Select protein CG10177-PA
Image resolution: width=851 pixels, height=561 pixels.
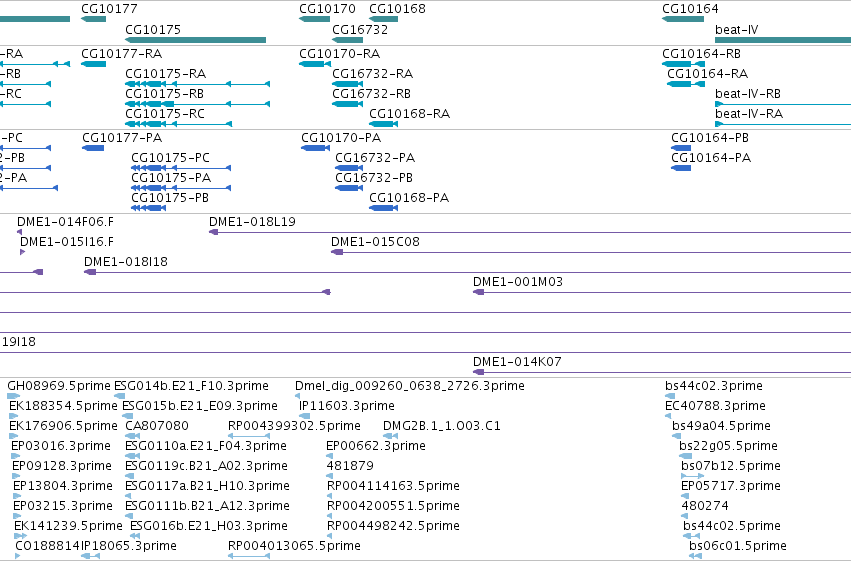pos(93,148)
